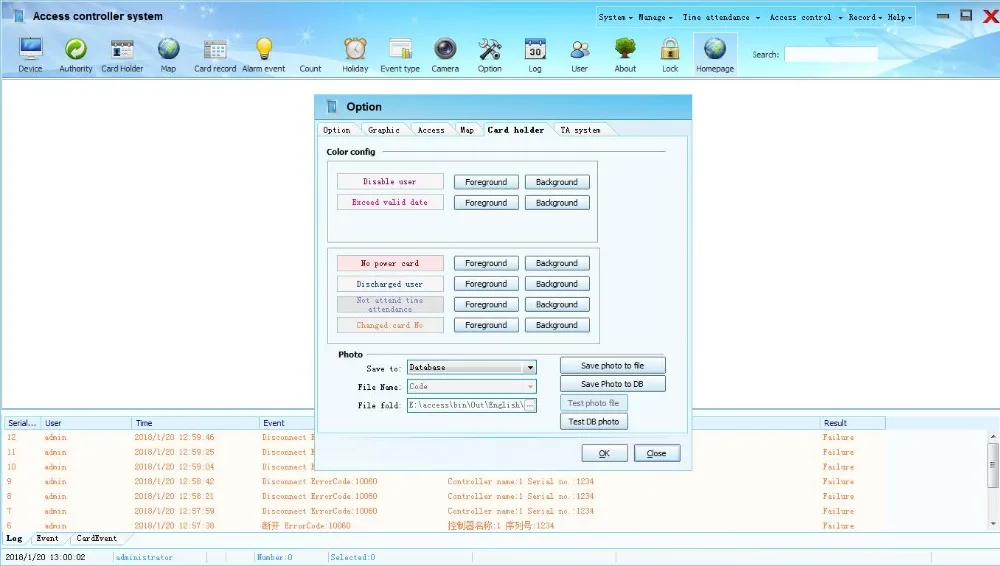Set Background for Discharged user

coord(557,284)
